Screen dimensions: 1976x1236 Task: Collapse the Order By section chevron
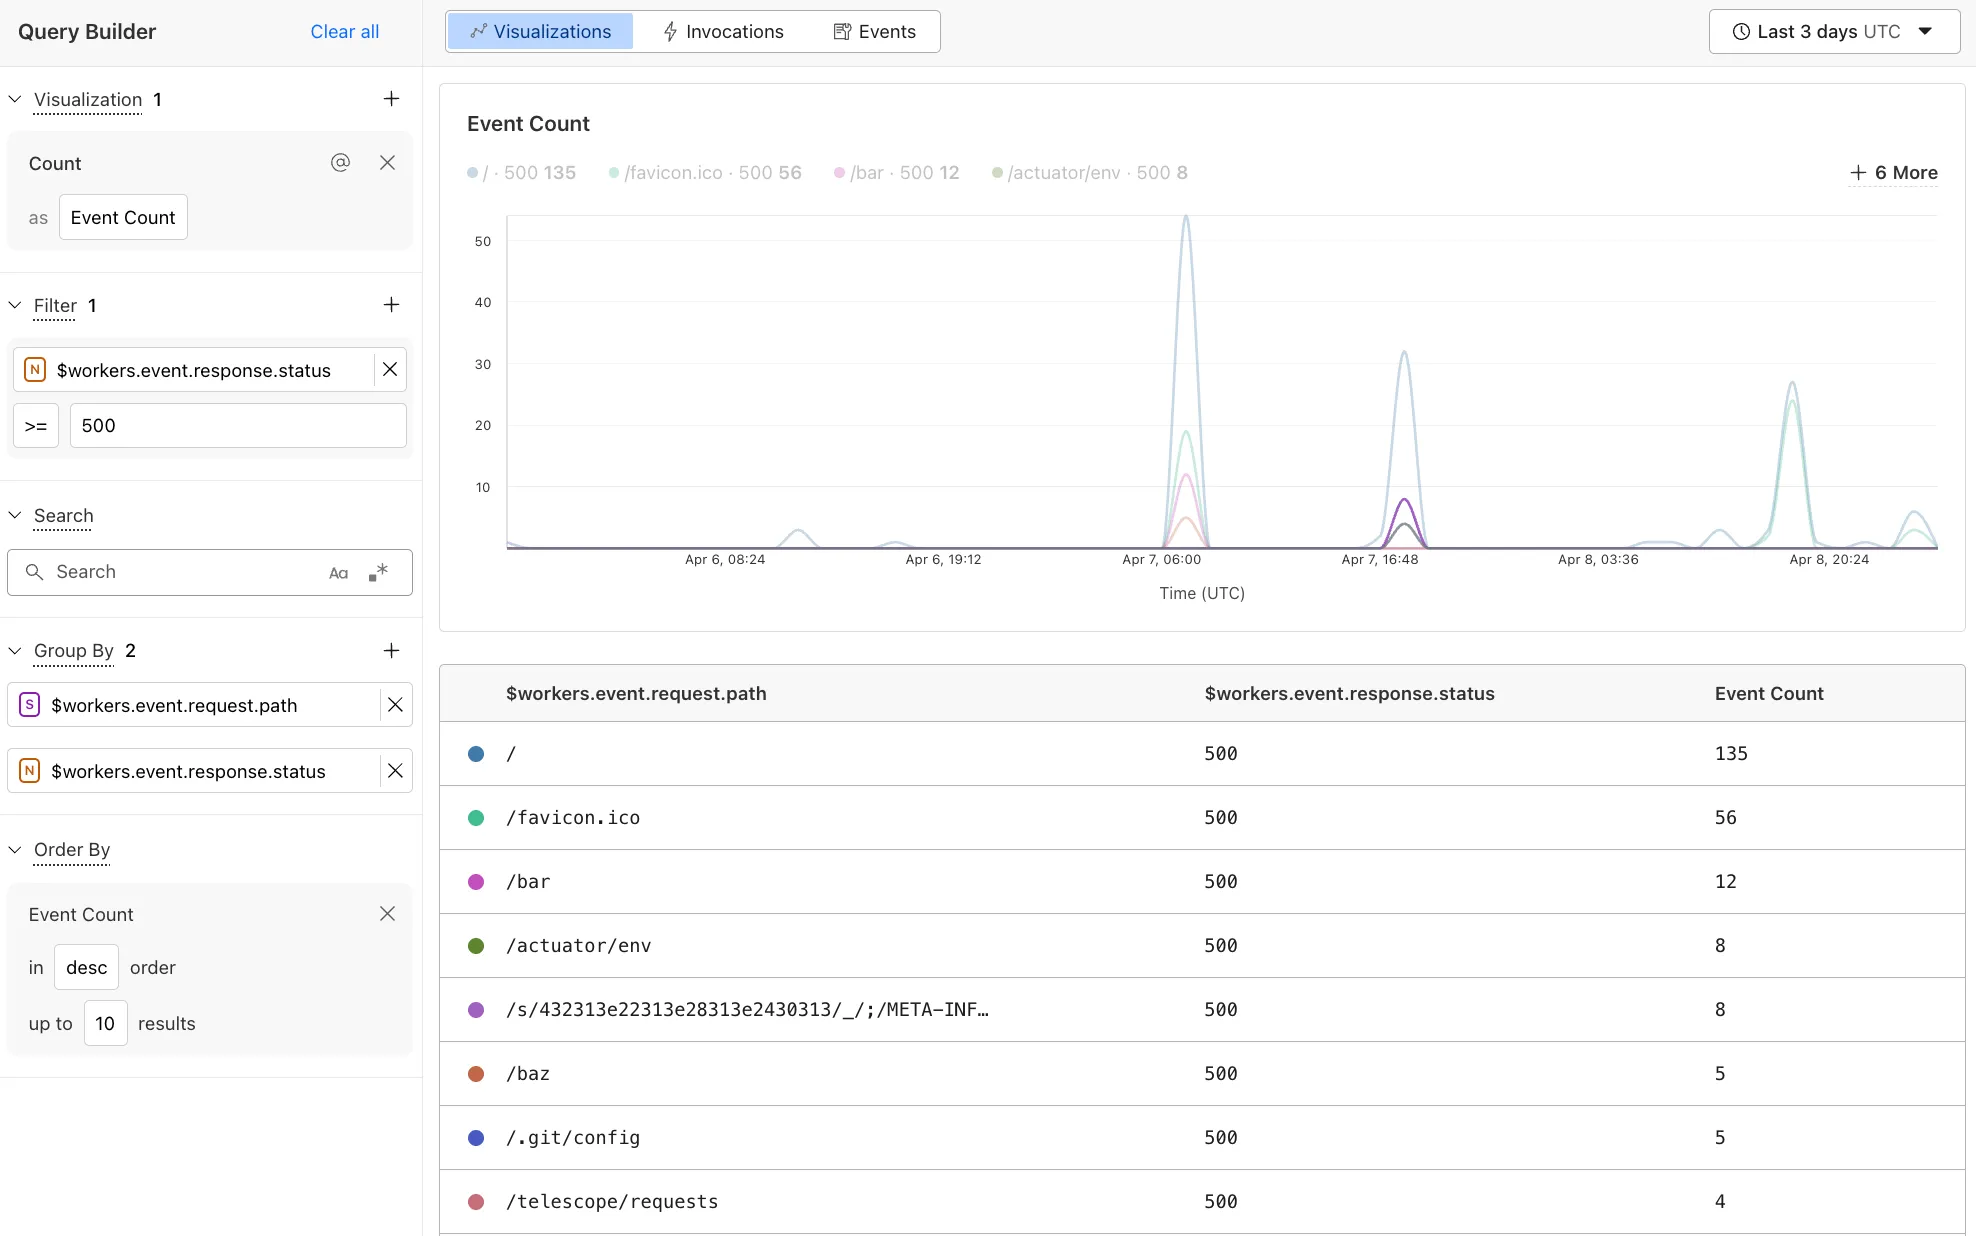[14, 850]
